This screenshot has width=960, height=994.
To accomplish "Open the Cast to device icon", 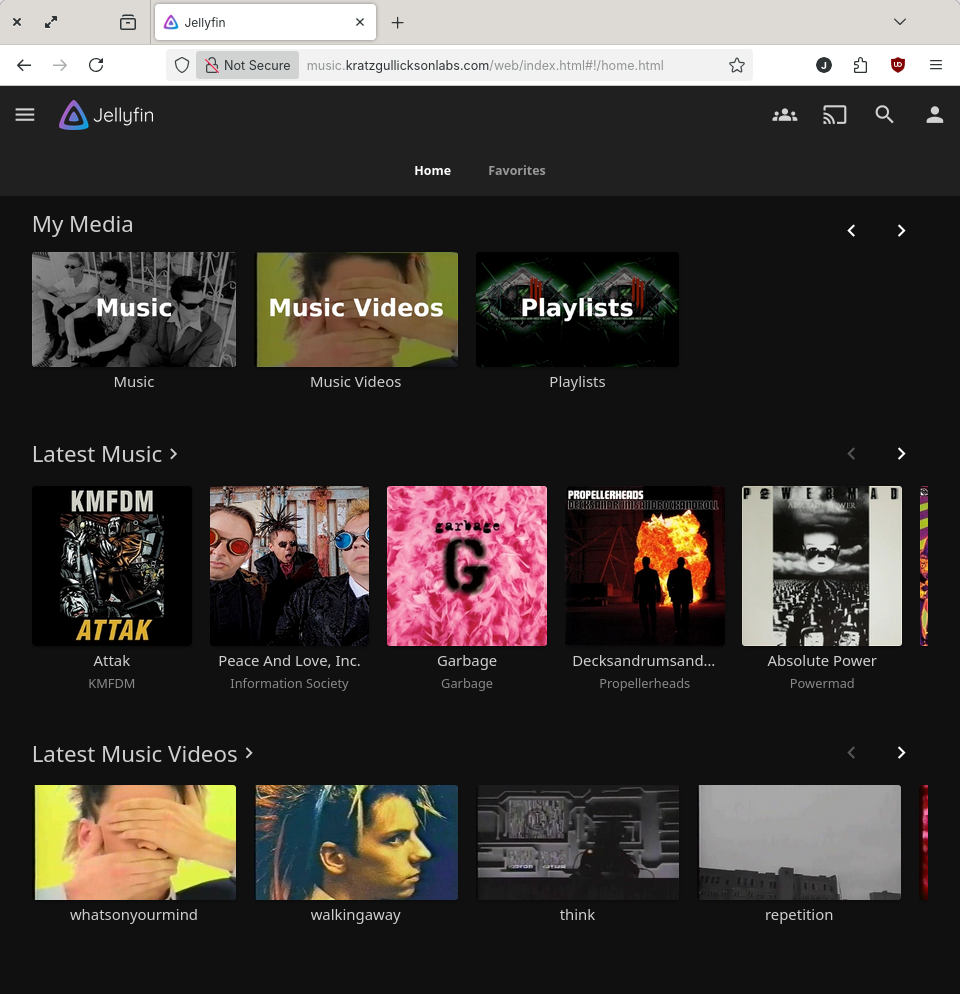I will (834, 115).
